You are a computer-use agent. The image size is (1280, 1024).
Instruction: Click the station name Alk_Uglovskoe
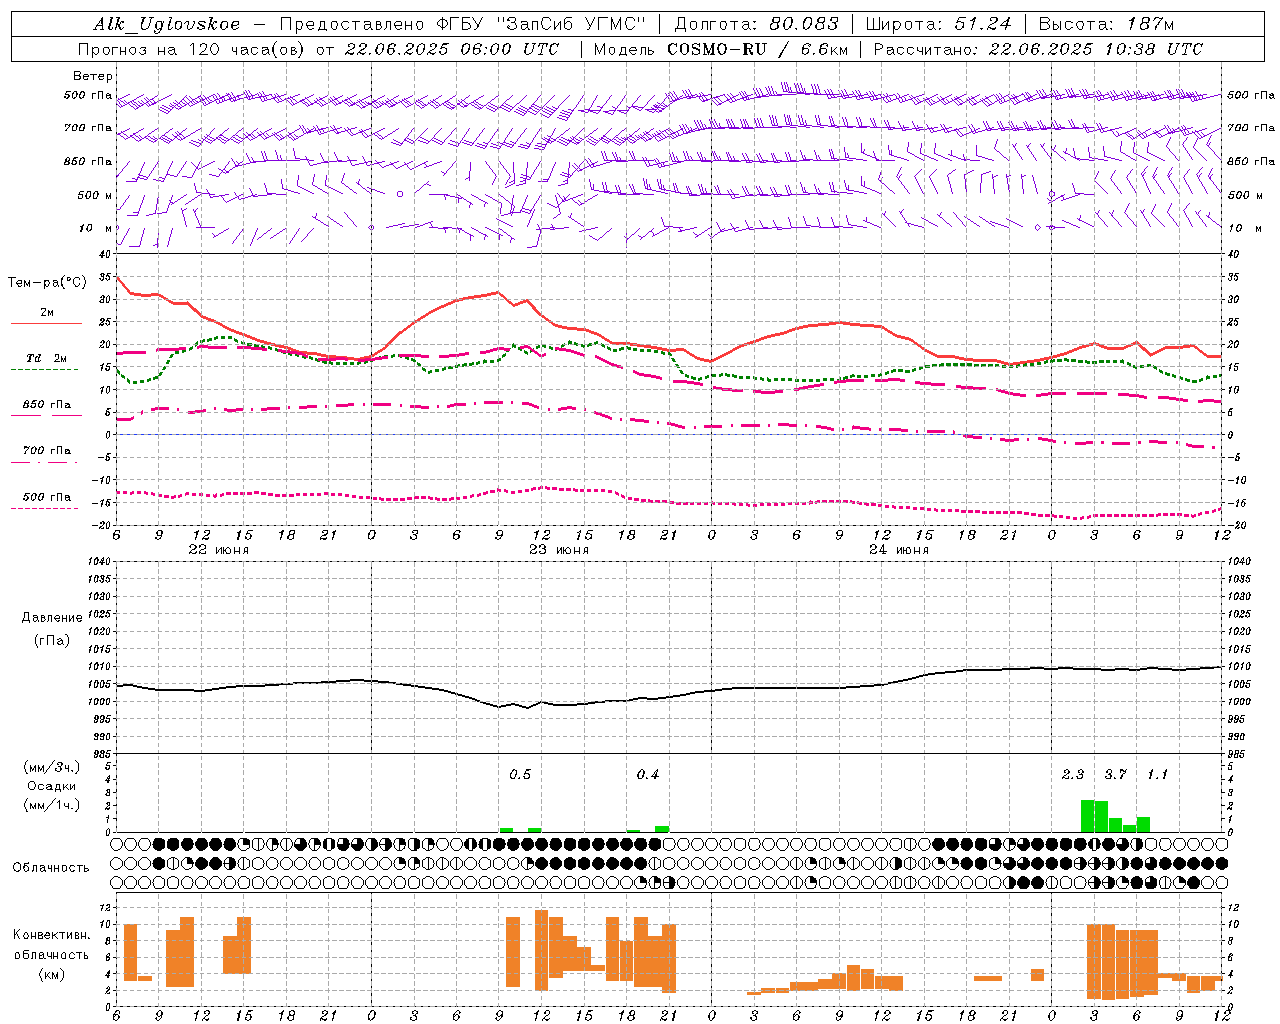point(167,25)
